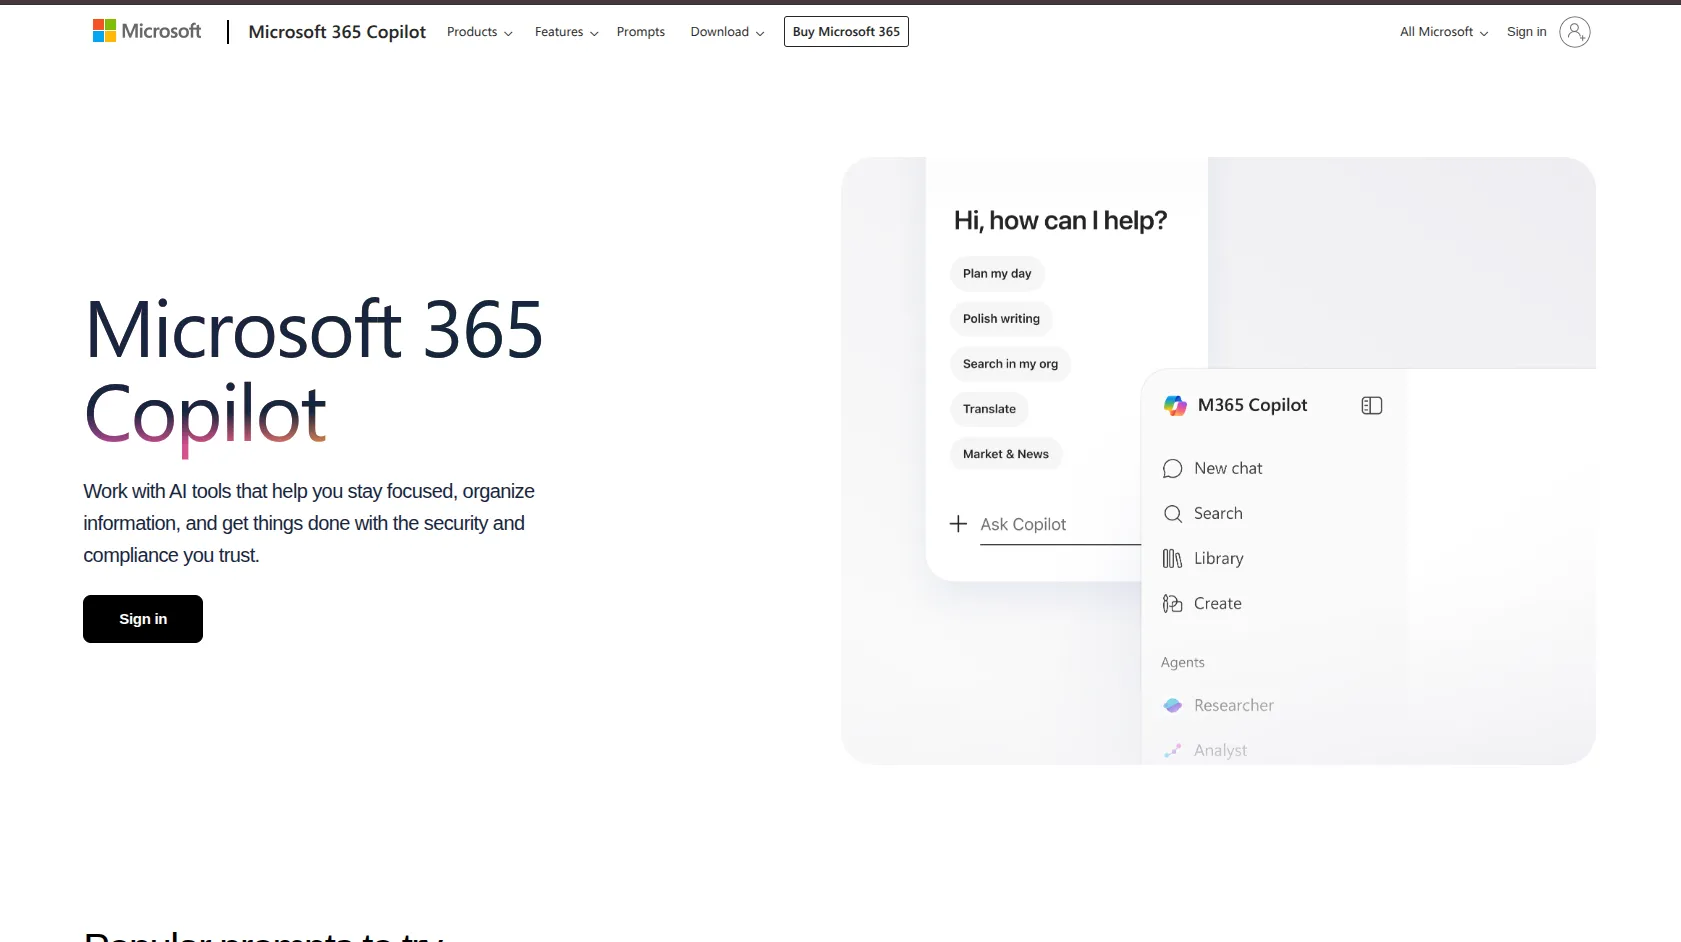The height and width of the screenshot is (942, 1681).
Task: Click the Researcher agent icon
Action: tap(1173, 706)
